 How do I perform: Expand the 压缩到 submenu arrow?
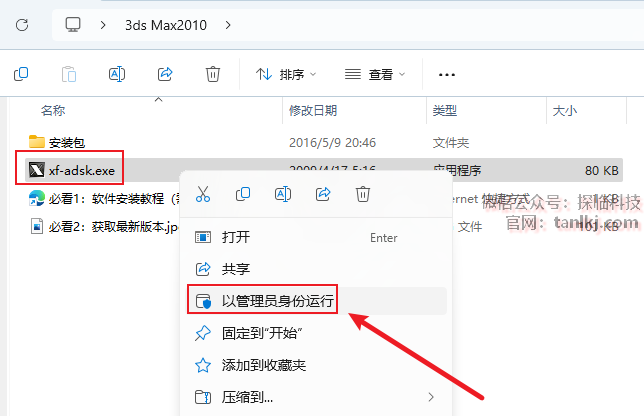point(431,397)
